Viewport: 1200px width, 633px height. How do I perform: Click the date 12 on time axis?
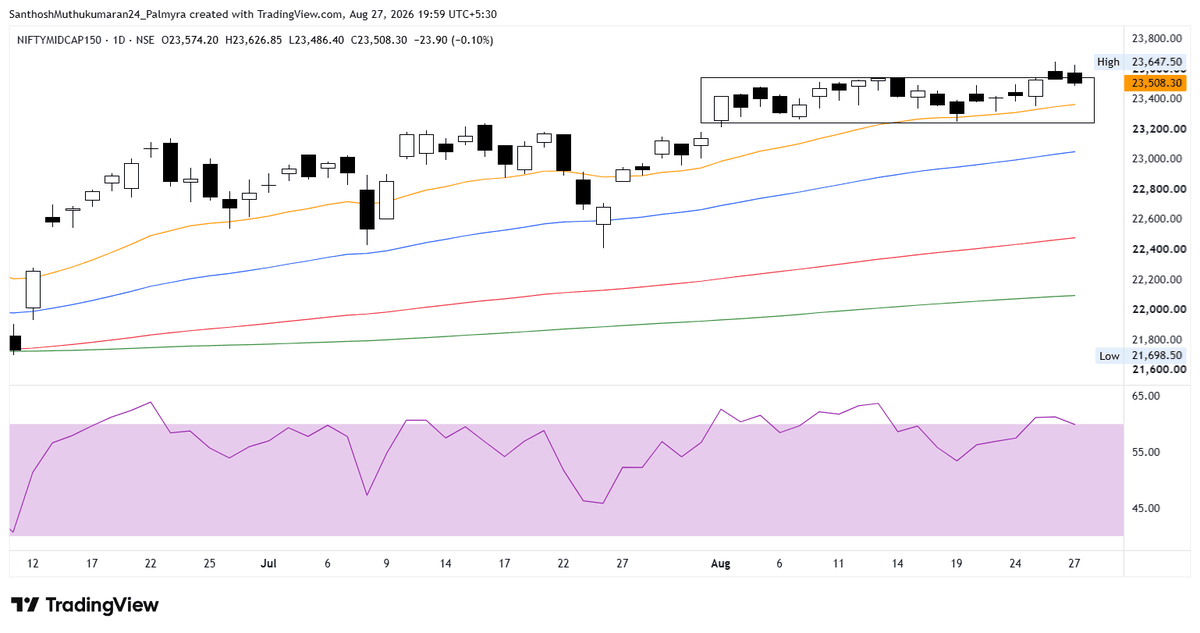point(33,564)
